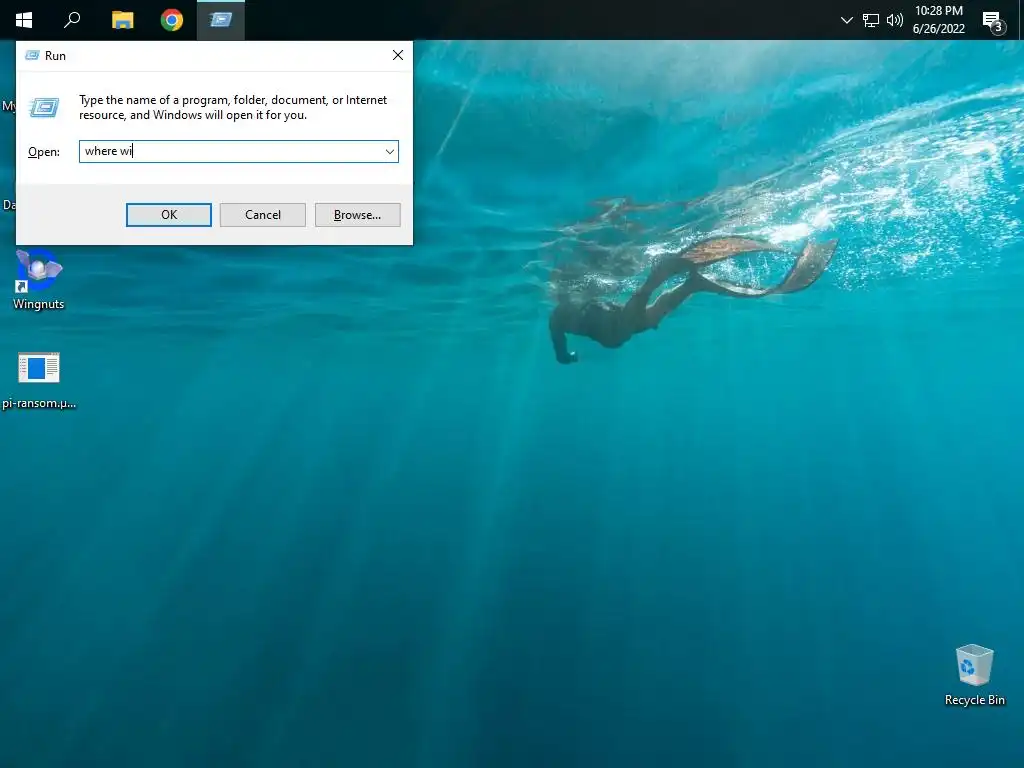1024x768 pixels.
Task: Click the Recycle Bin label text
Action: (974, 699)
